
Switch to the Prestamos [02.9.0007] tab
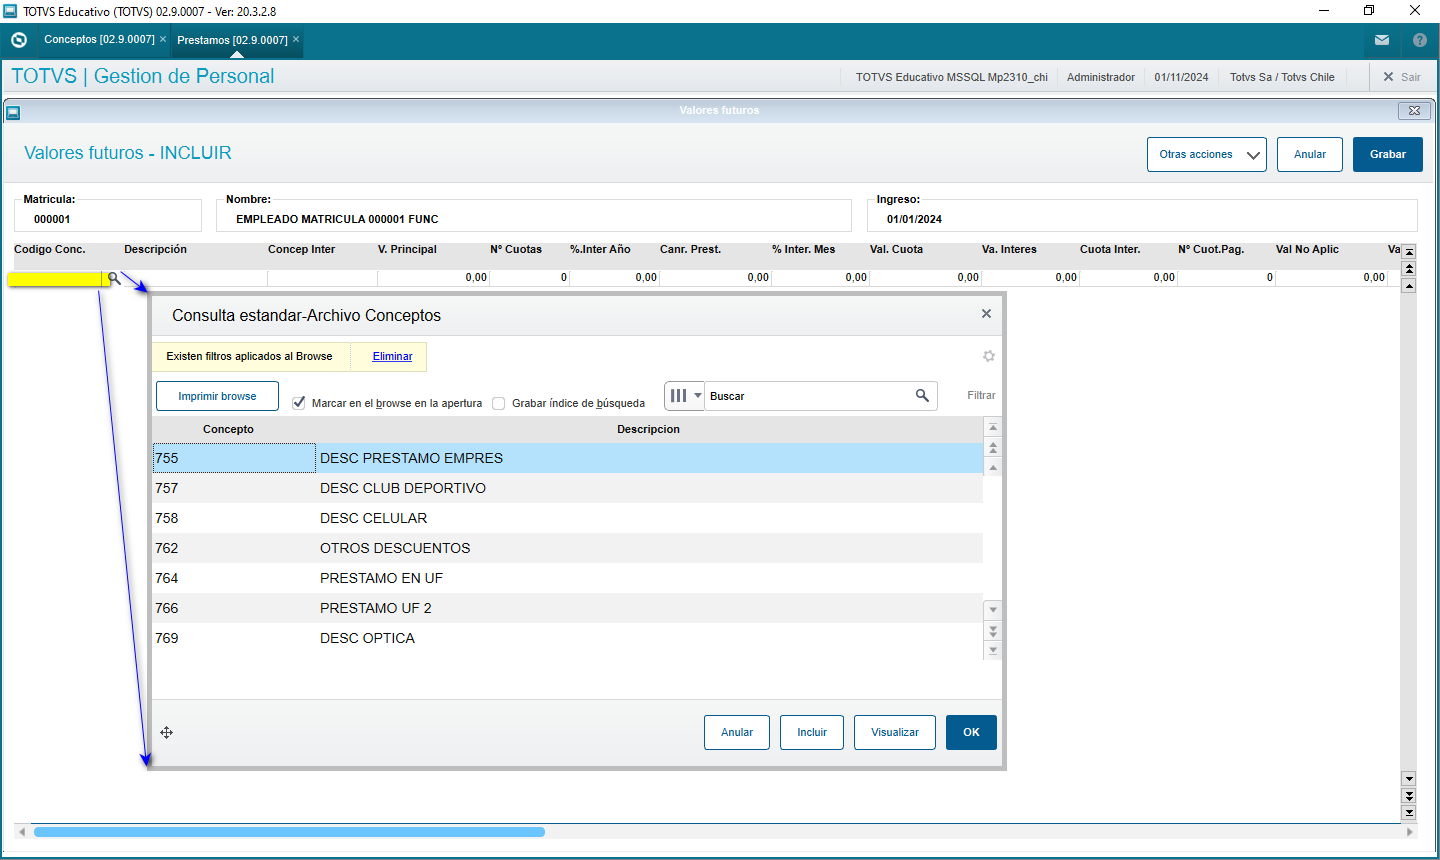click(x=232, y=40)
